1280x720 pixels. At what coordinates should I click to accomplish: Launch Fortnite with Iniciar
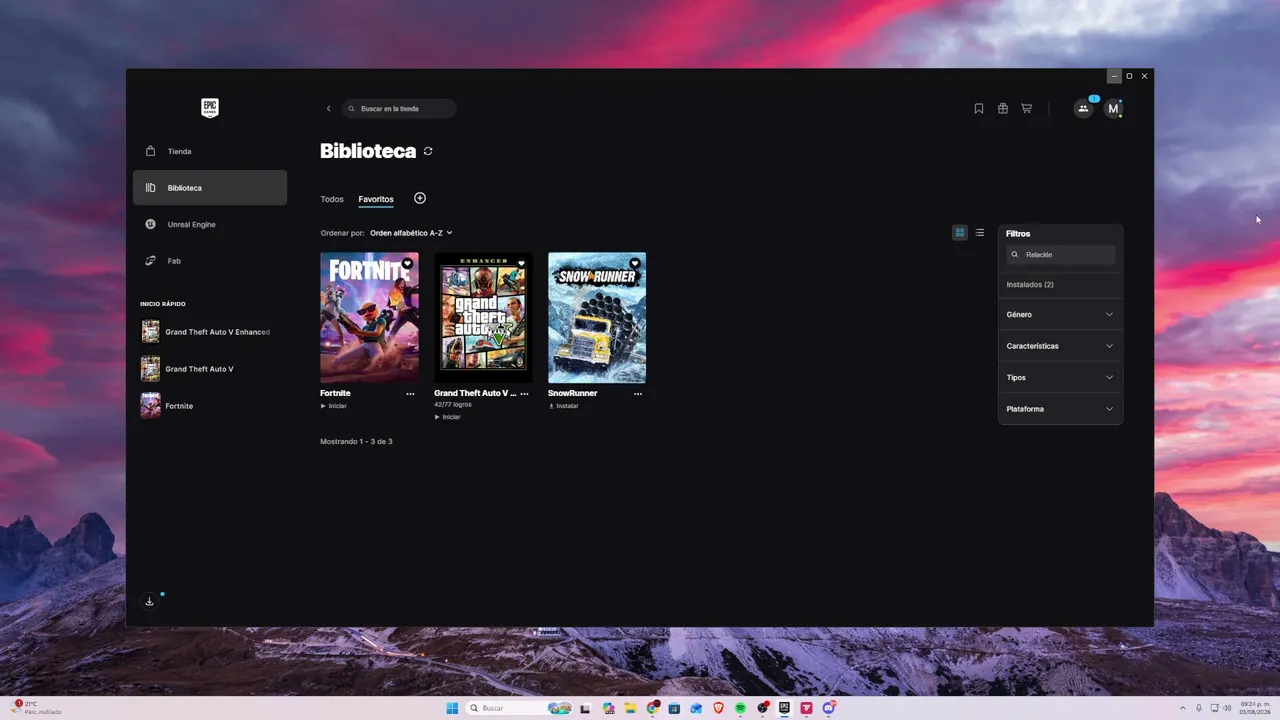(334, 406)
